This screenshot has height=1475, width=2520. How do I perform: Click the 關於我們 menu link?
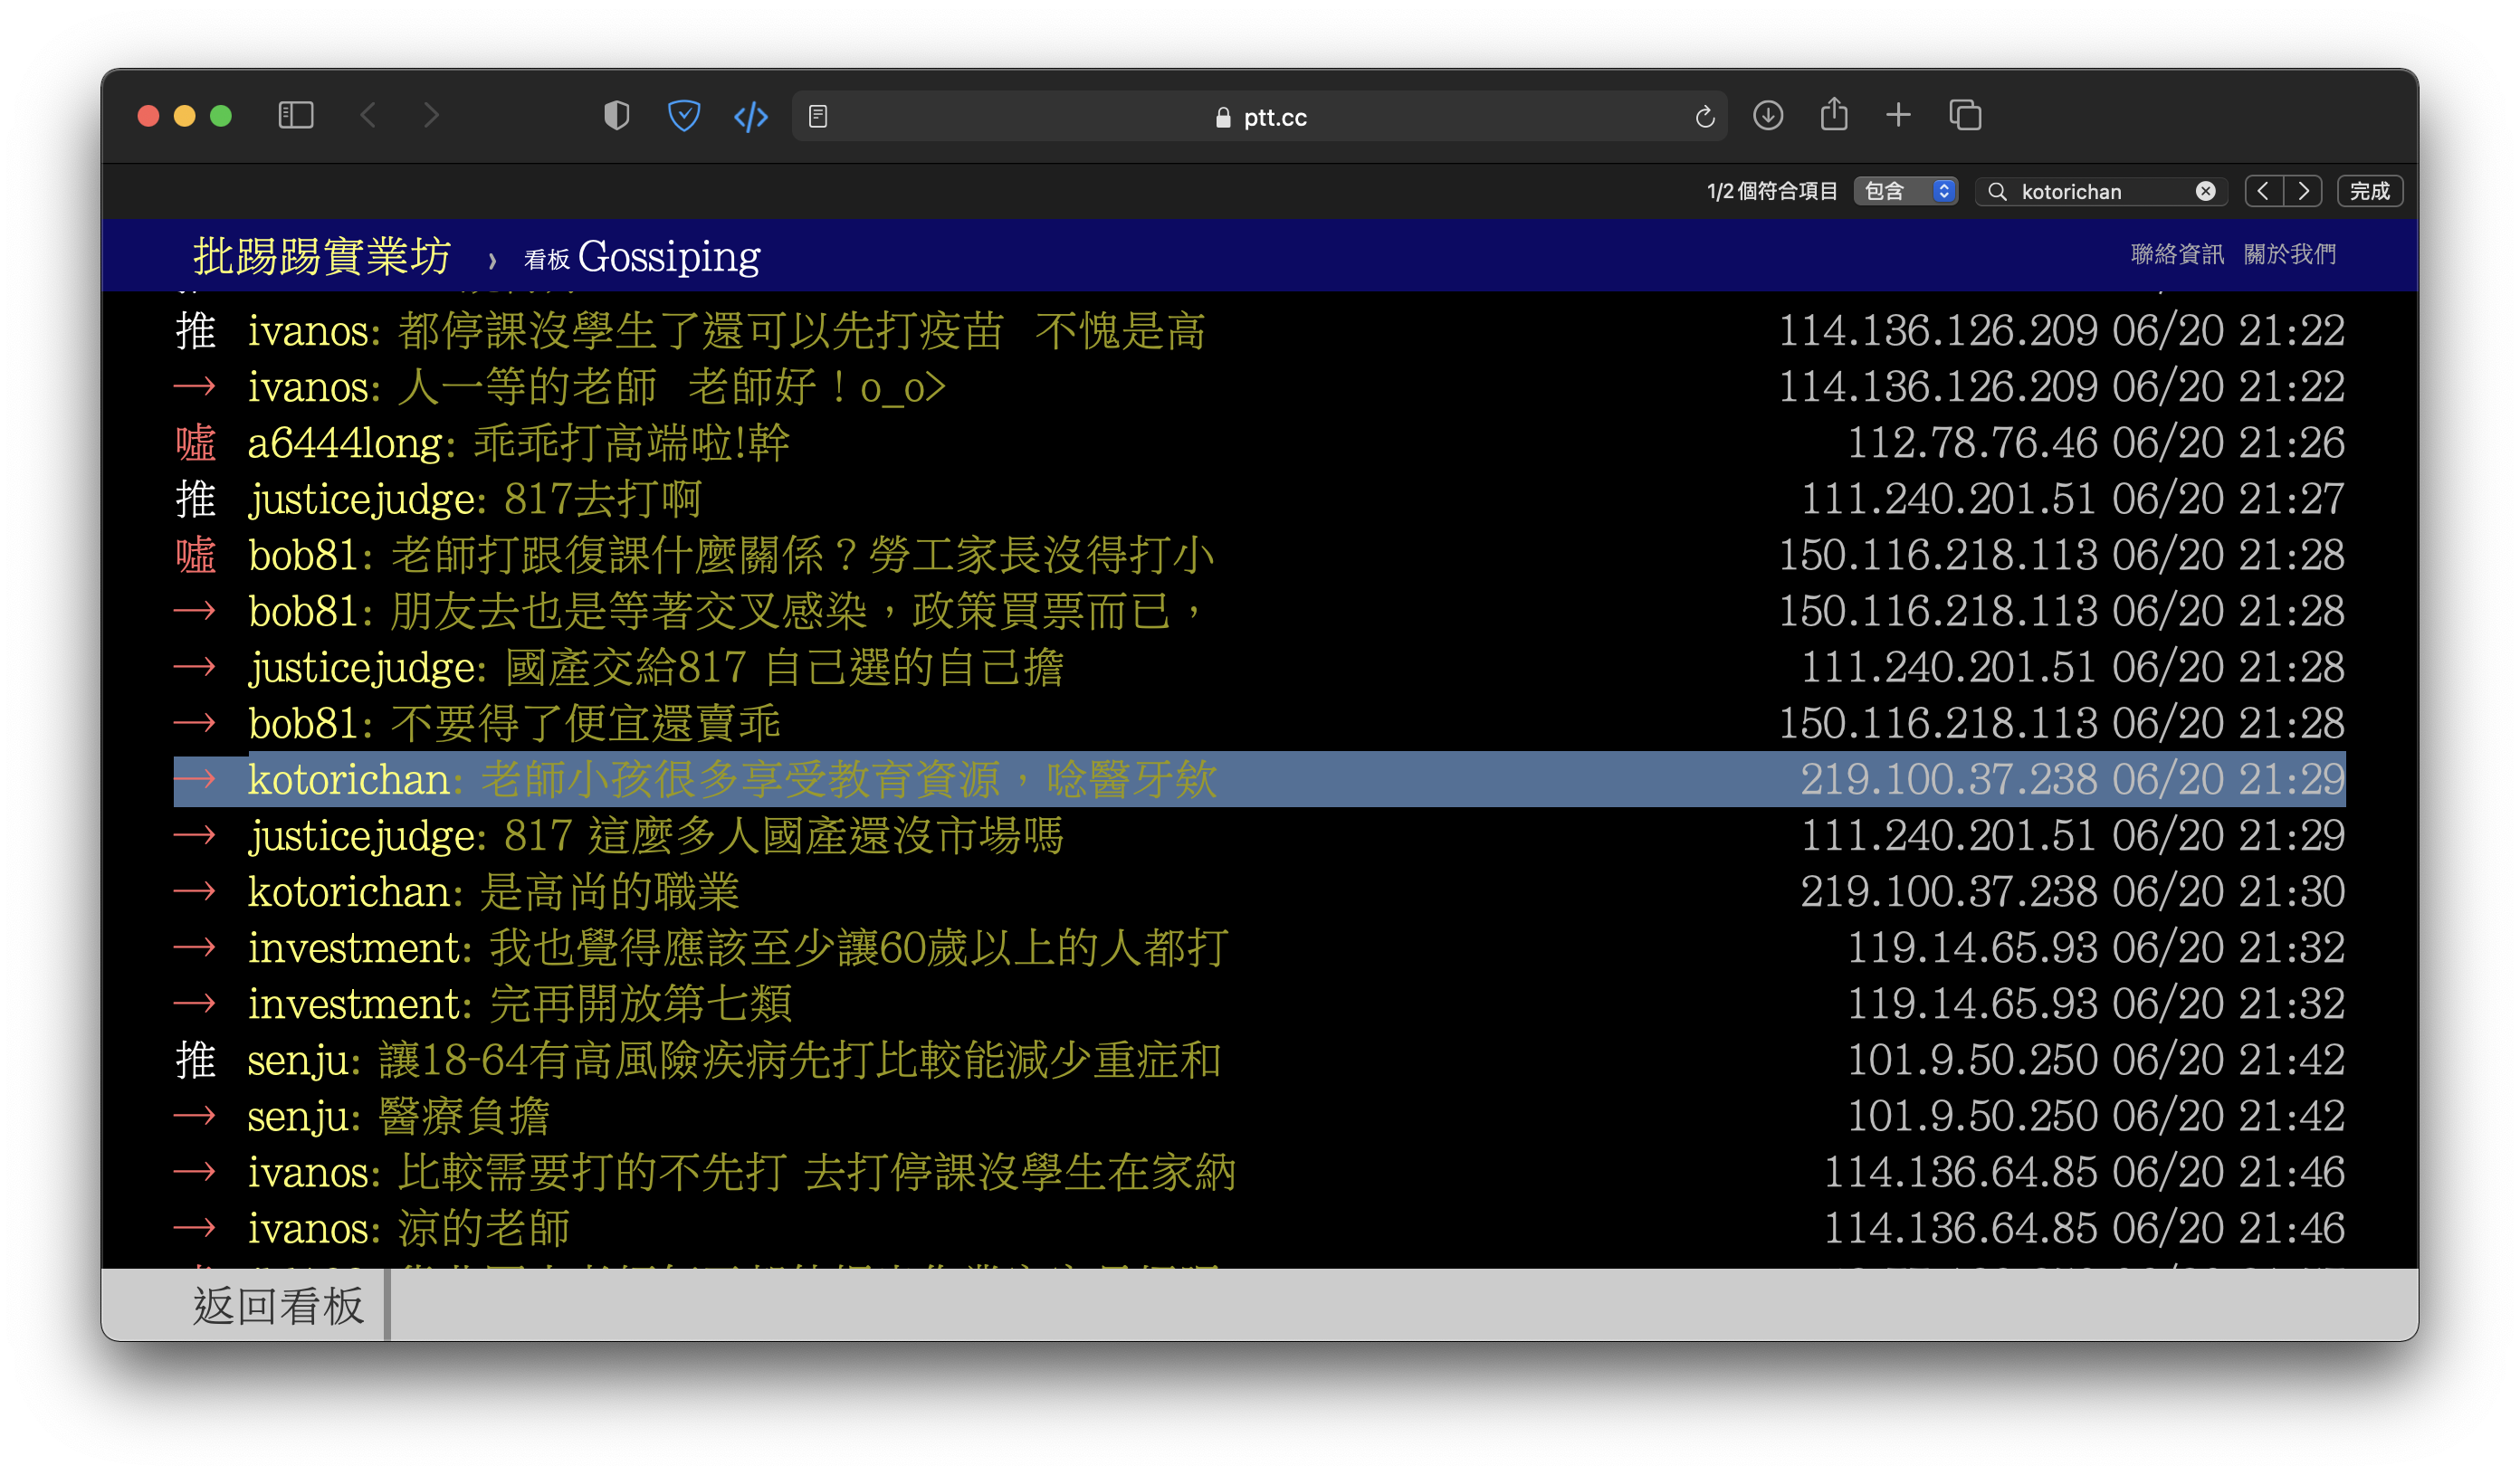coord(2290,254)
